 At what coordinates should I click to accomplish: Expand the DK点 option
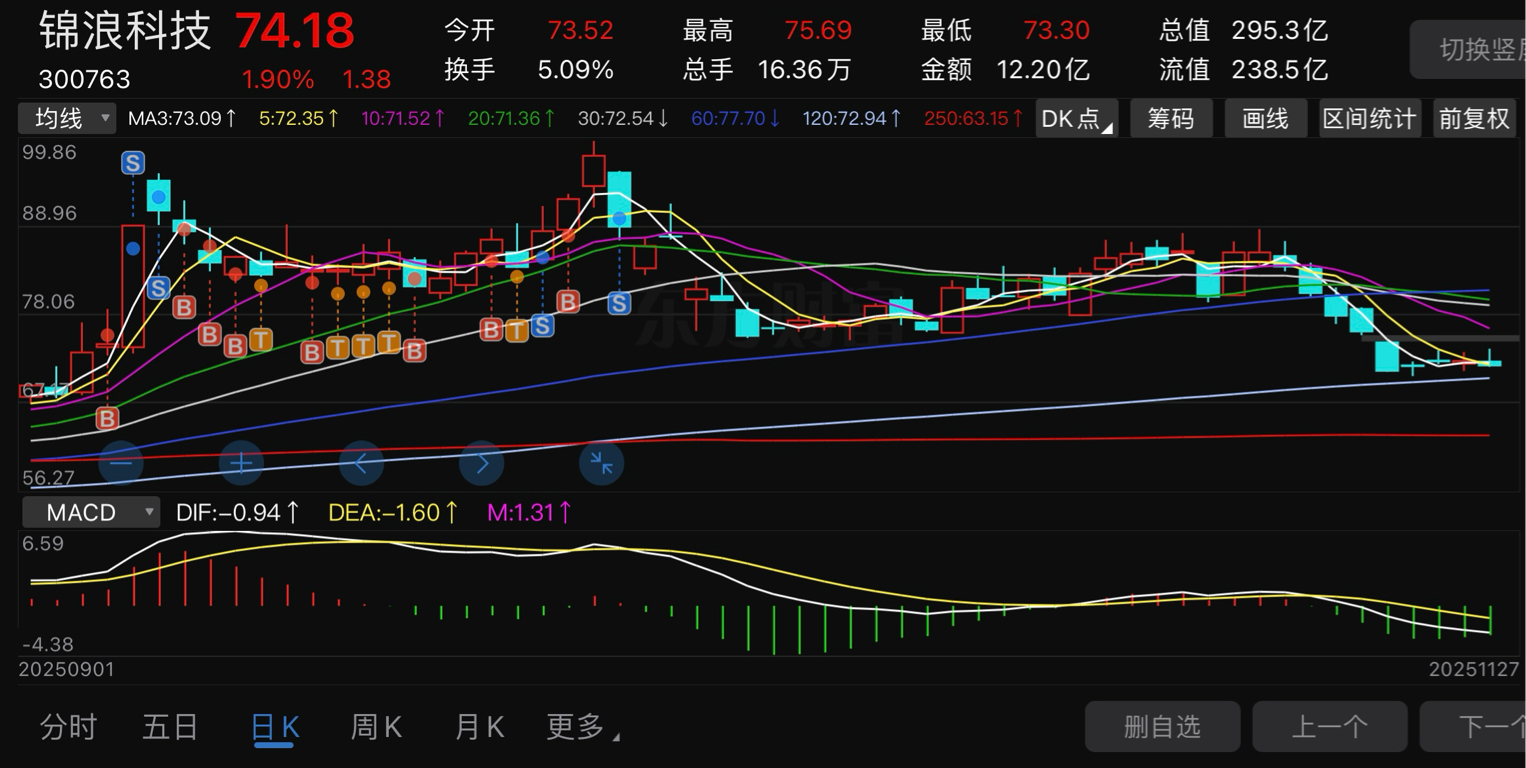pos(1077,118)
